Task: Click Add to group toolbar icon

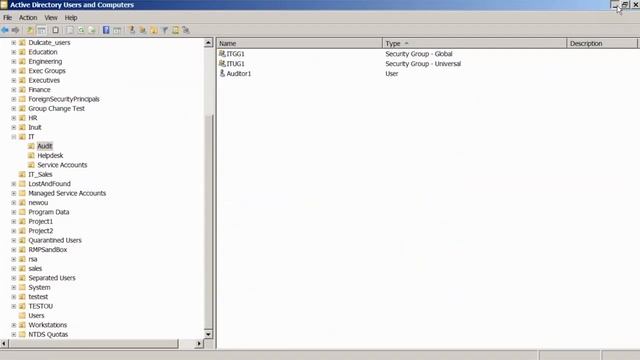Action: pyautogui.click(x=186, y=30)
